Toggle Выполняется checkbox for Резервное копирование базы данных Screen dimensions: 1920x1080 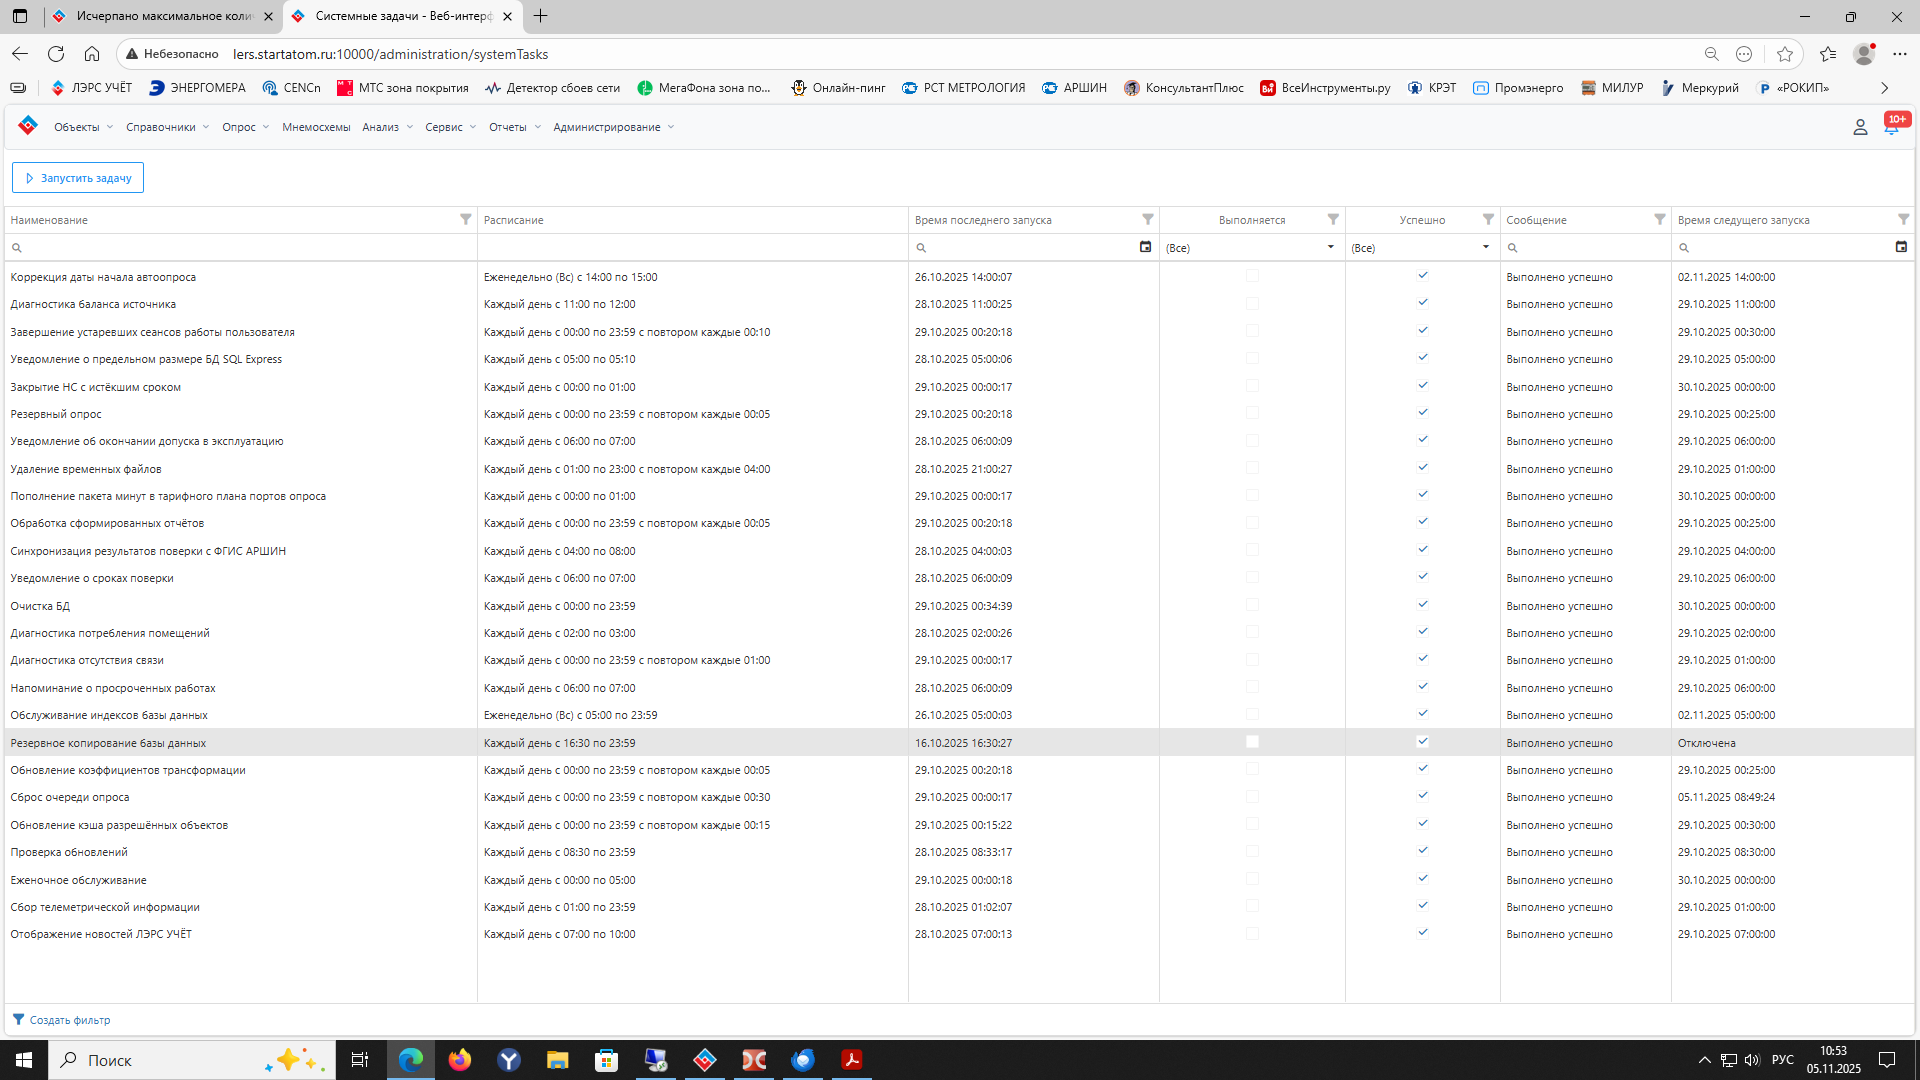[1252, 742]
